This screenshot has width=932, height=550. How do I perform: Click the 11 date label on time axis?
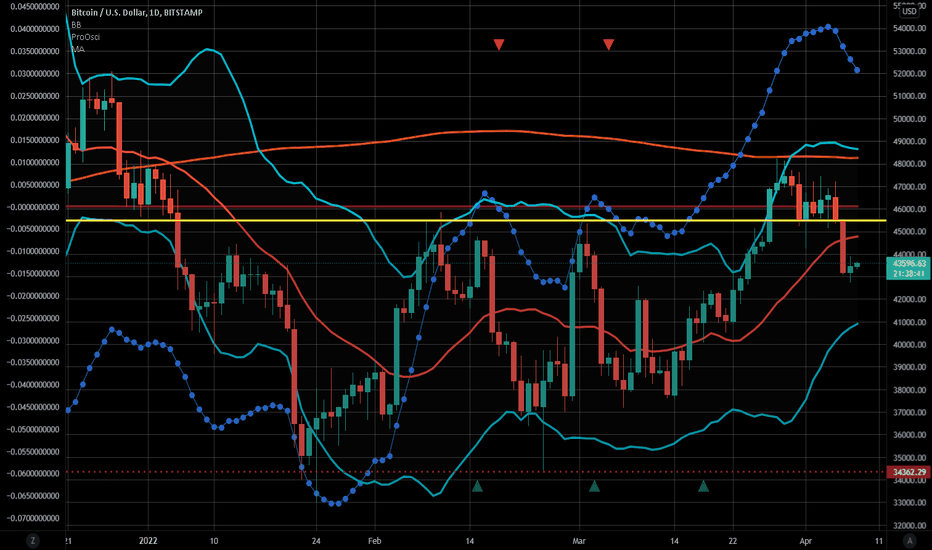pyautogui.click(x=879, y=540)
